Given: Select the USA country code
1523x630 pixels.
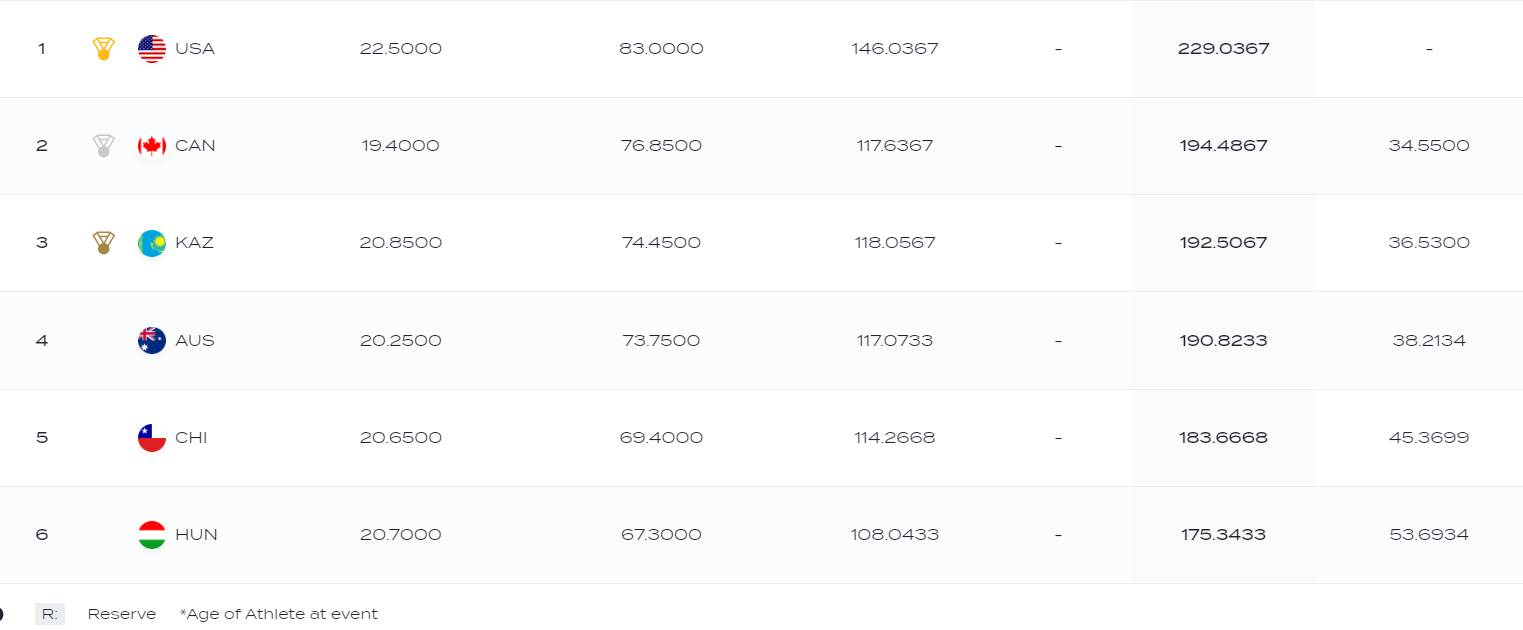Looking at the screenshot, I should [195, 49].
